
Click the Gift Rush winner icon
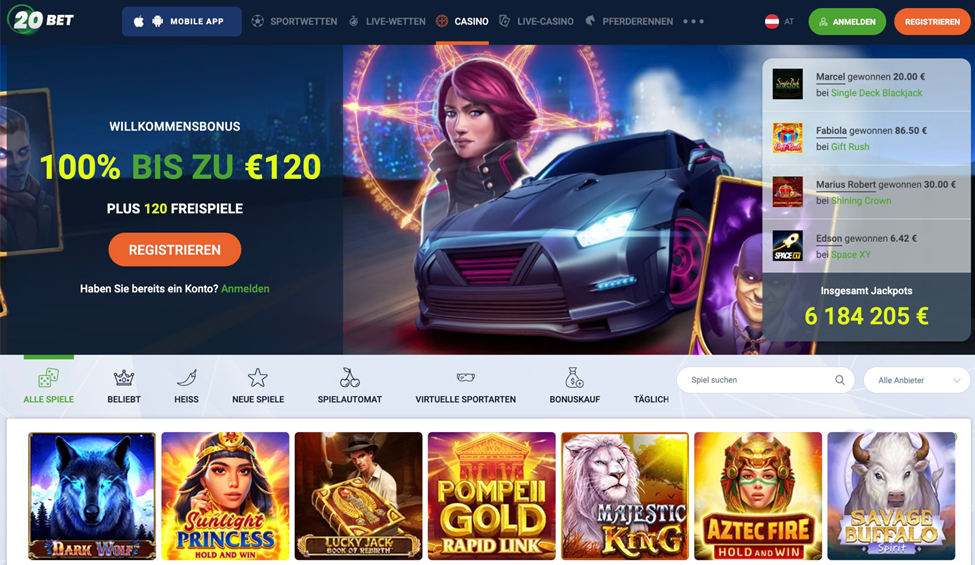click(787, 138)
